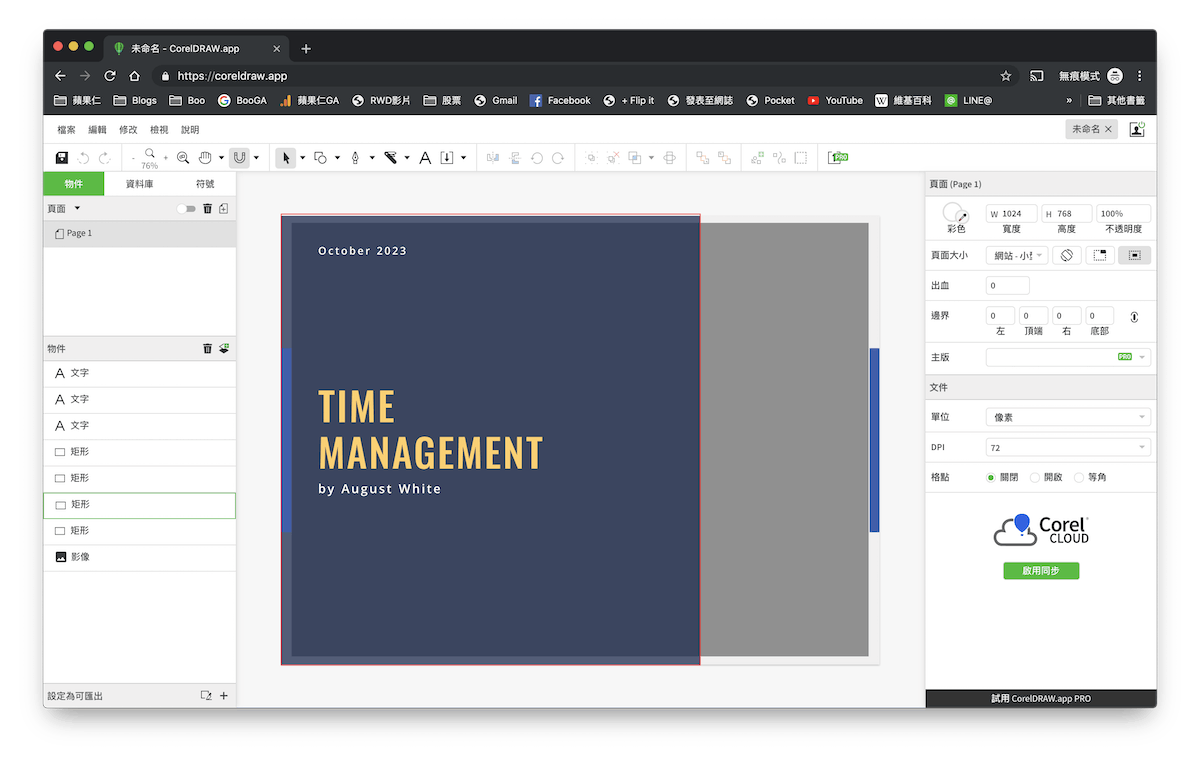Image resolution: width=1200 pixels, height=765 pixels.
Task: Open the 檔案 menu
Action: 67,130
